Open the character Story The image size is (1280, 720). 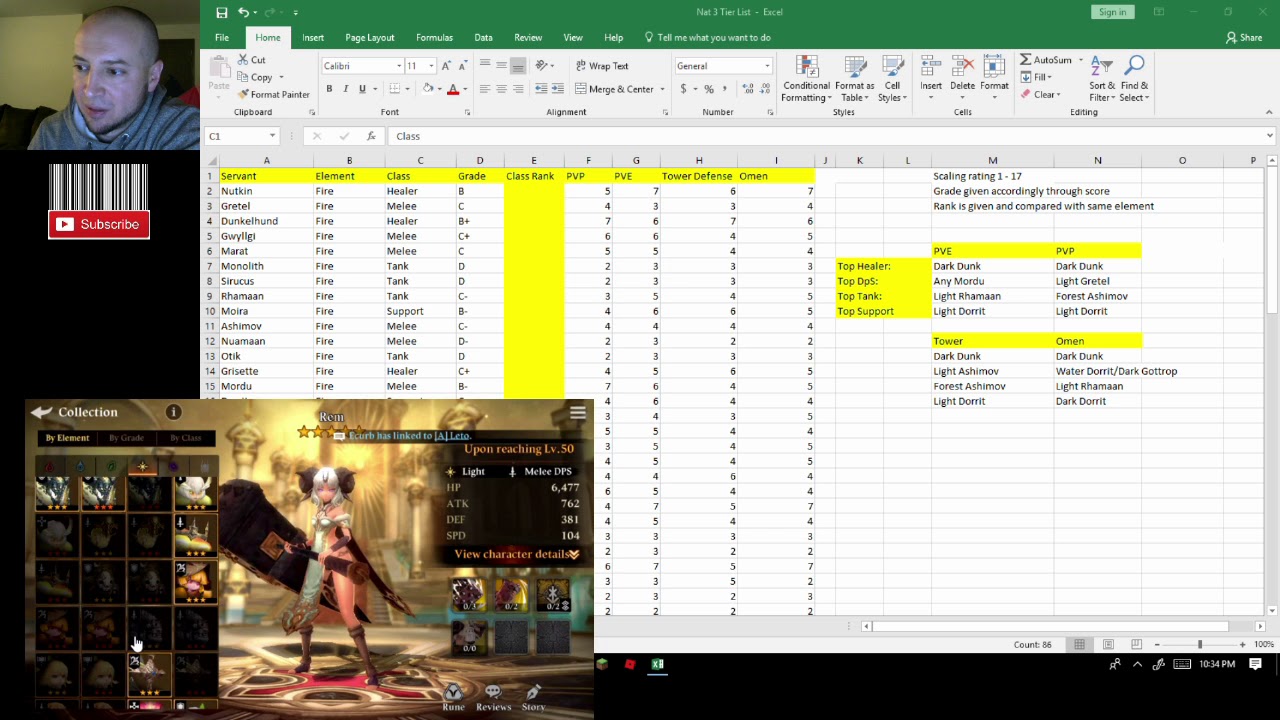[533, 697]
